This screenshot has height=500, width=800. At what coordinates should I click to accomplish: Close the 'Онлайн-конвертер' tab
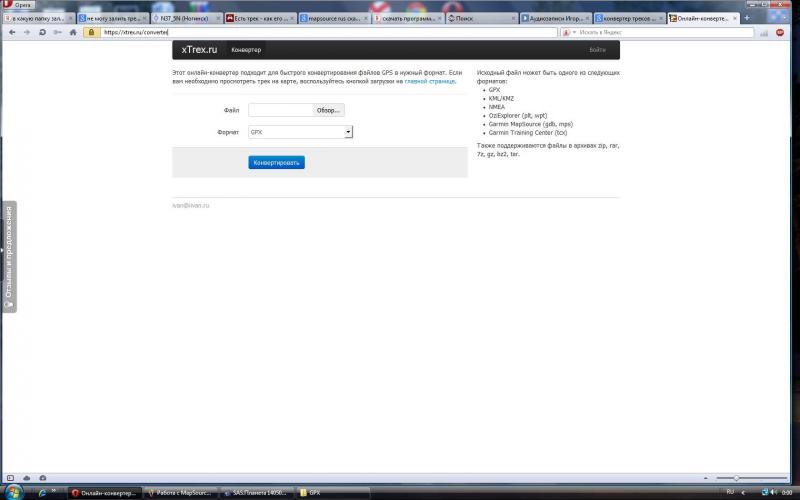pyautogui.click(x=735, y=18)
